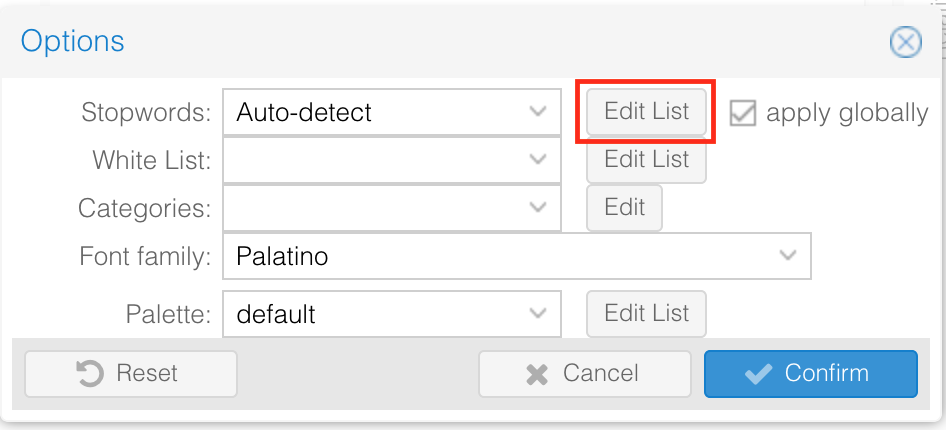
Task: Click the Edit button for Categories
Action: point(624,207)
